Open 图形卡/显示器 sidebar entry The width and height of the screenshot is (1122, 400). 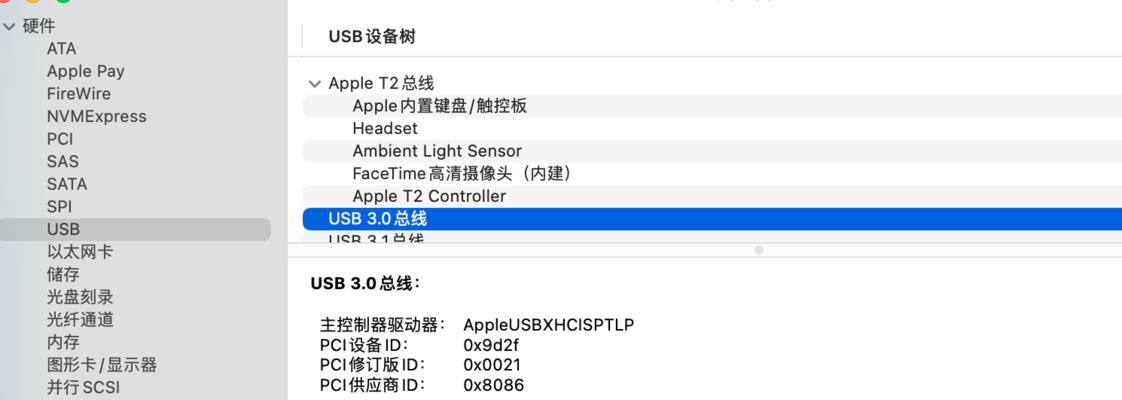[102, 365]
